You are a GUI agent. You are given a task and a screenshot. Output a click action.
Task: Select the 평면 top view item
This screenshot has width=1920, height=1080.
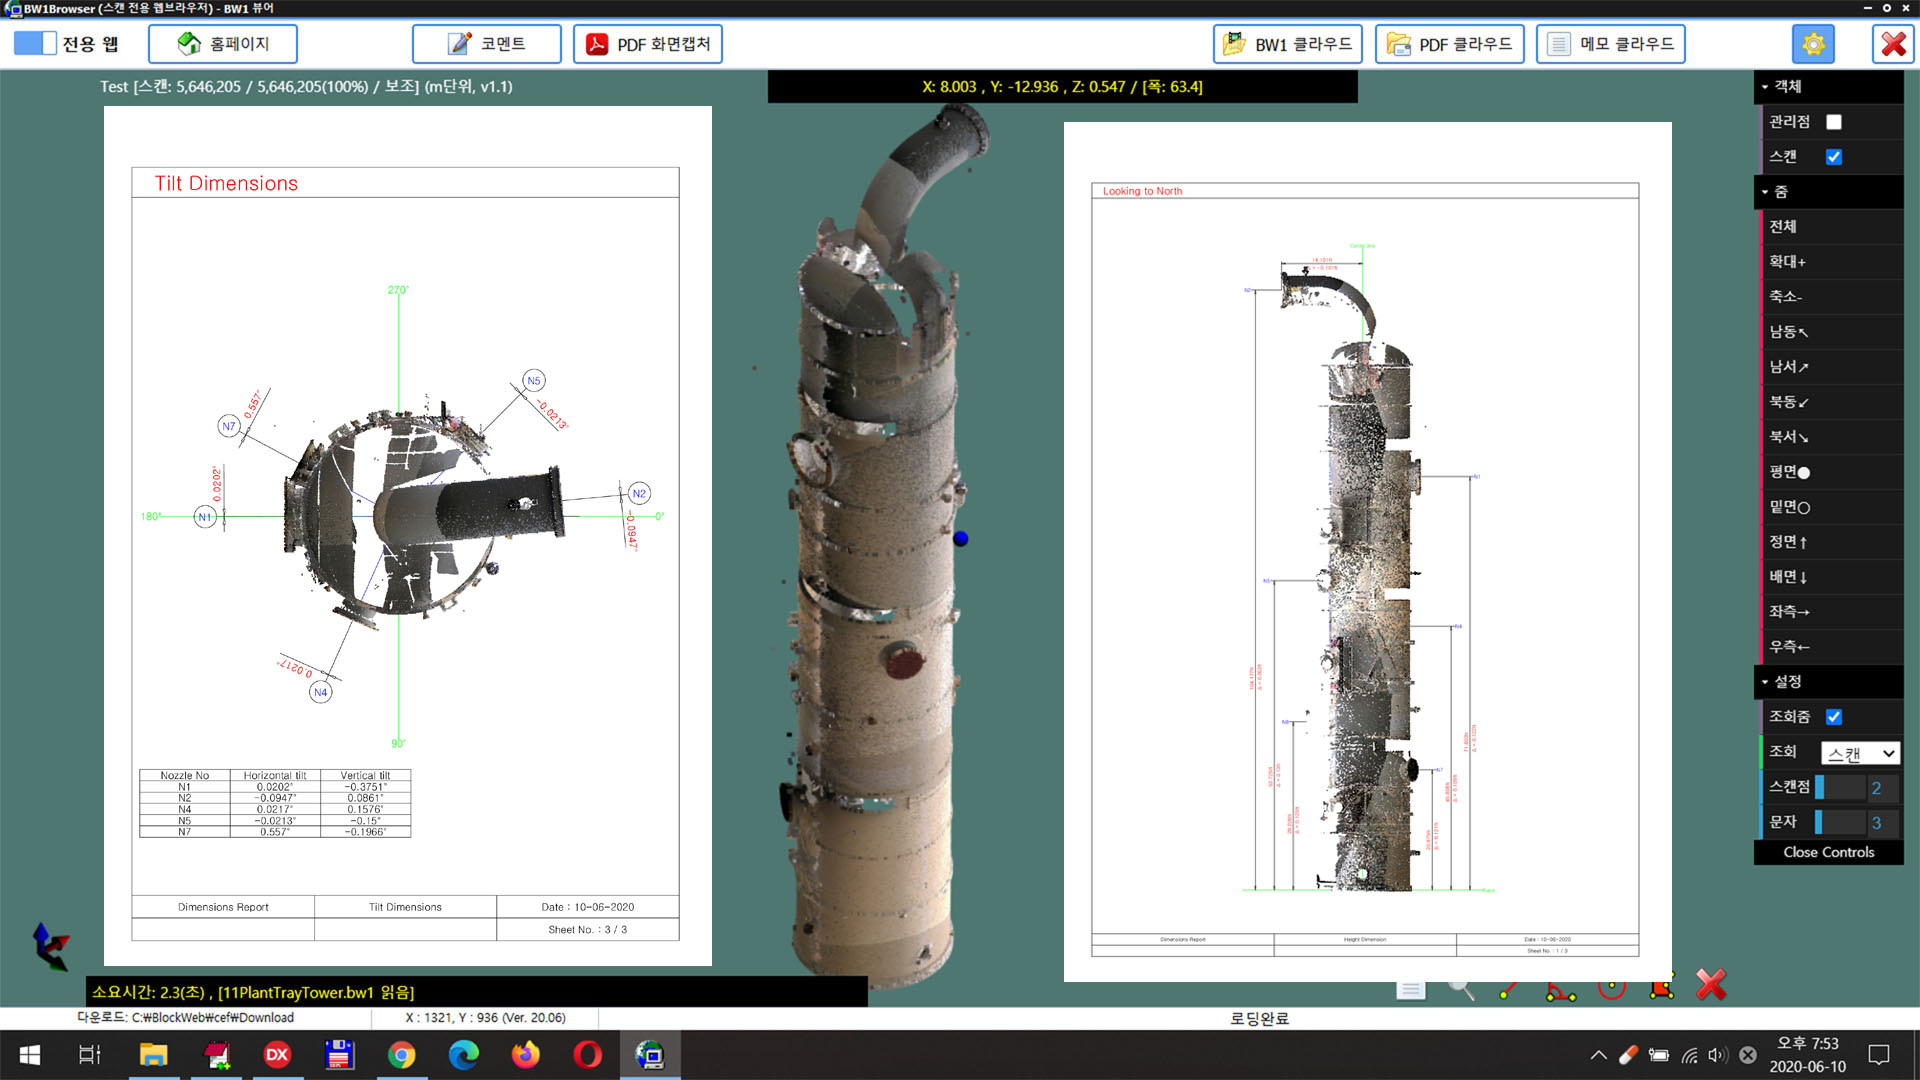(1789, 472)
